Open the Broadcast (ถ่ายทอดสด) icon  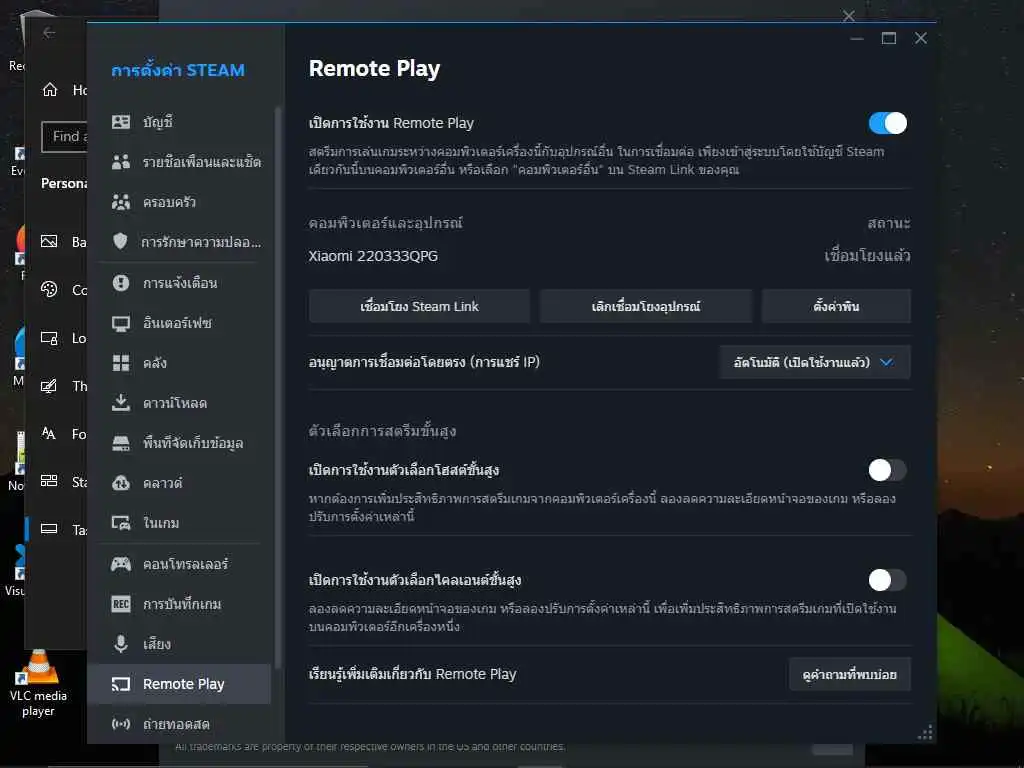tap(121, 724)
